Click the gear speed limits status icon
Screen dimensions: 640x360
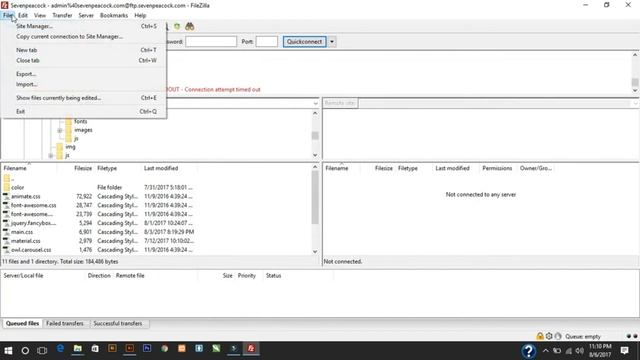[549, 336]
